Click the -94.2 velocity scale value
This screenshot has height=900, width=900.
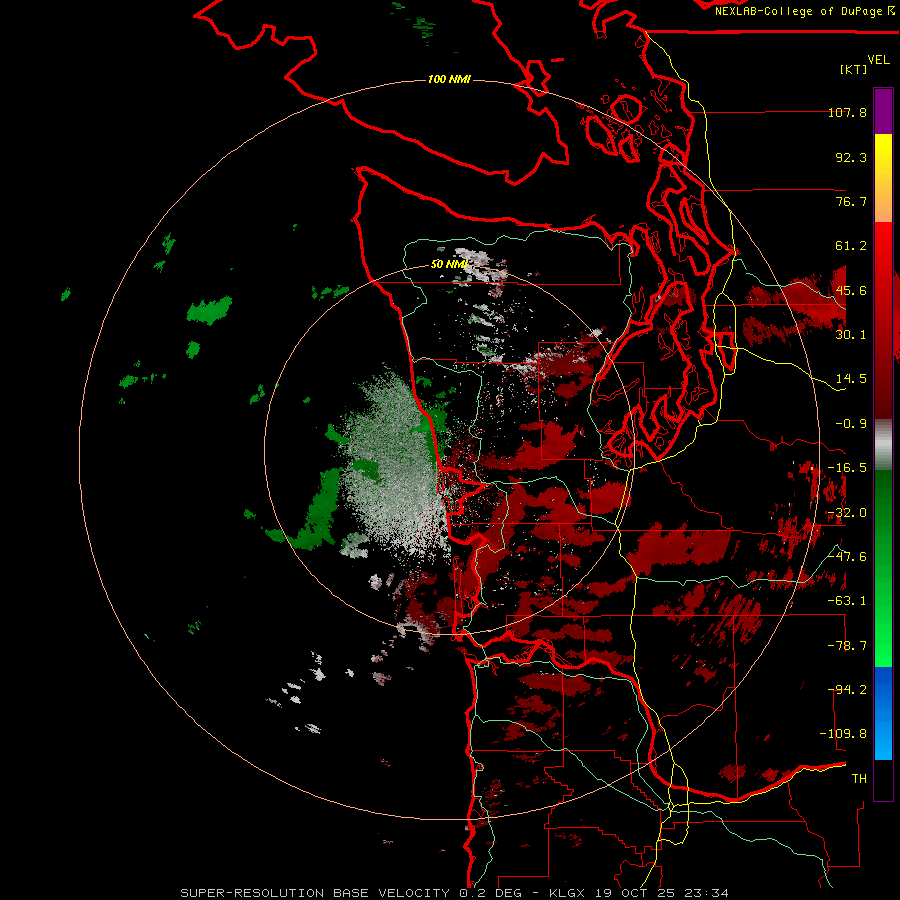[847, 690]
